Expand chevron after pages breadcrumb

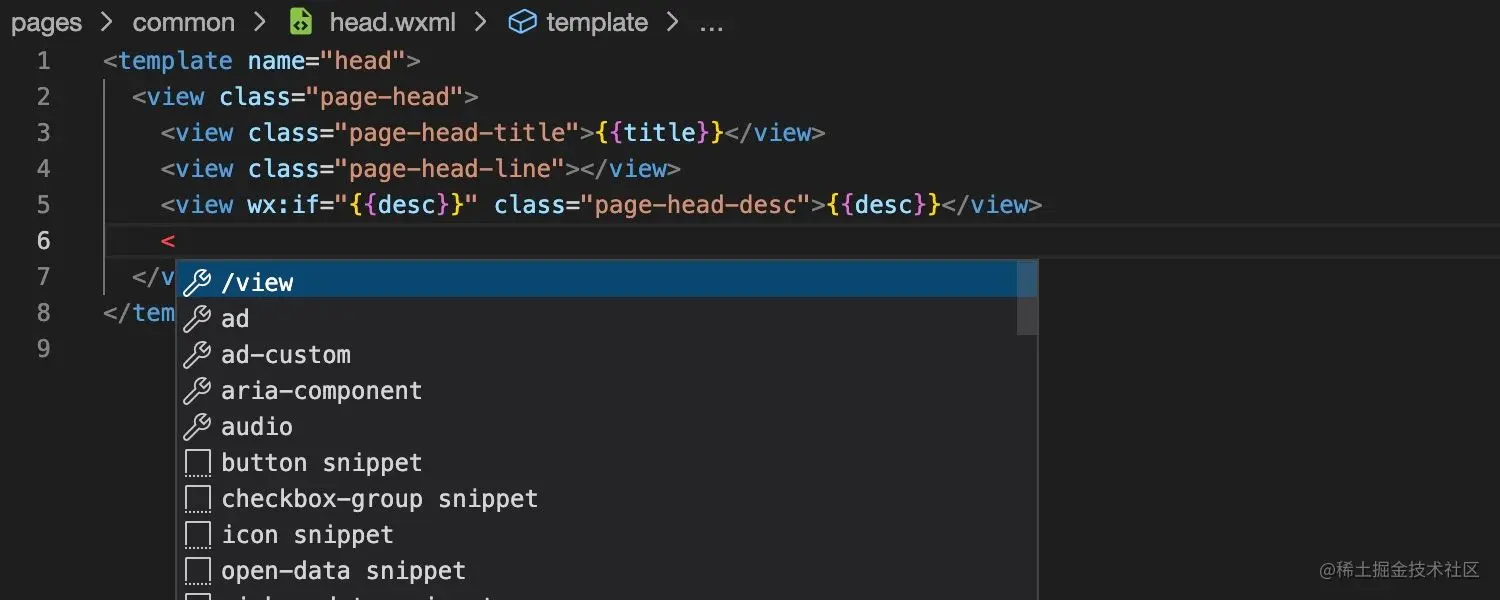click(x=107, y=22)
